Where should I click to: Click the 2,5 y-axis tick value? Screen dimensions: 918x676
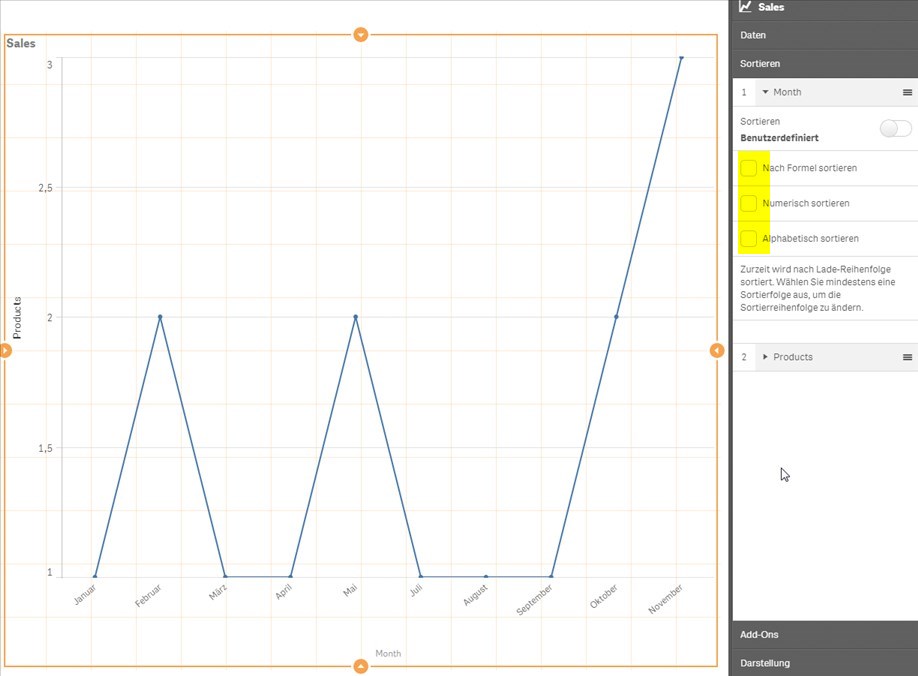tap(45, 188)
